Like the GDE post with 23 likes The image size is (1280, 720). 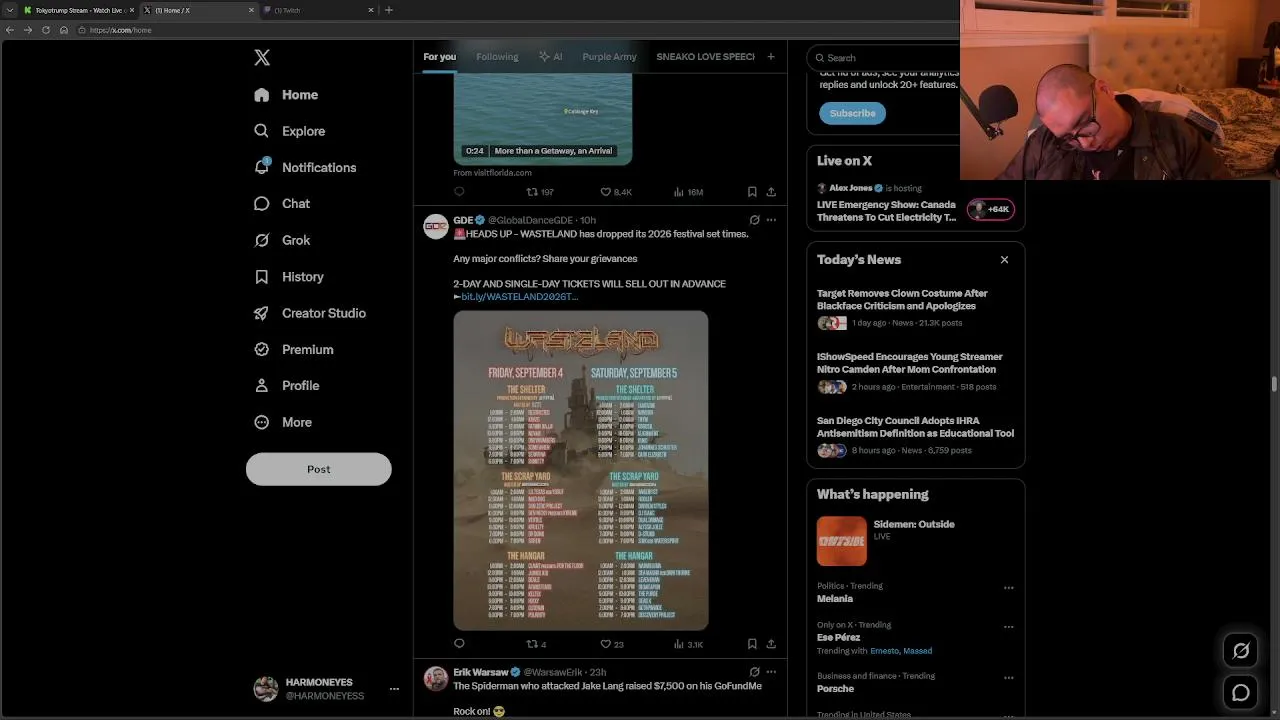pyautogui.click(x=612, y=644)
